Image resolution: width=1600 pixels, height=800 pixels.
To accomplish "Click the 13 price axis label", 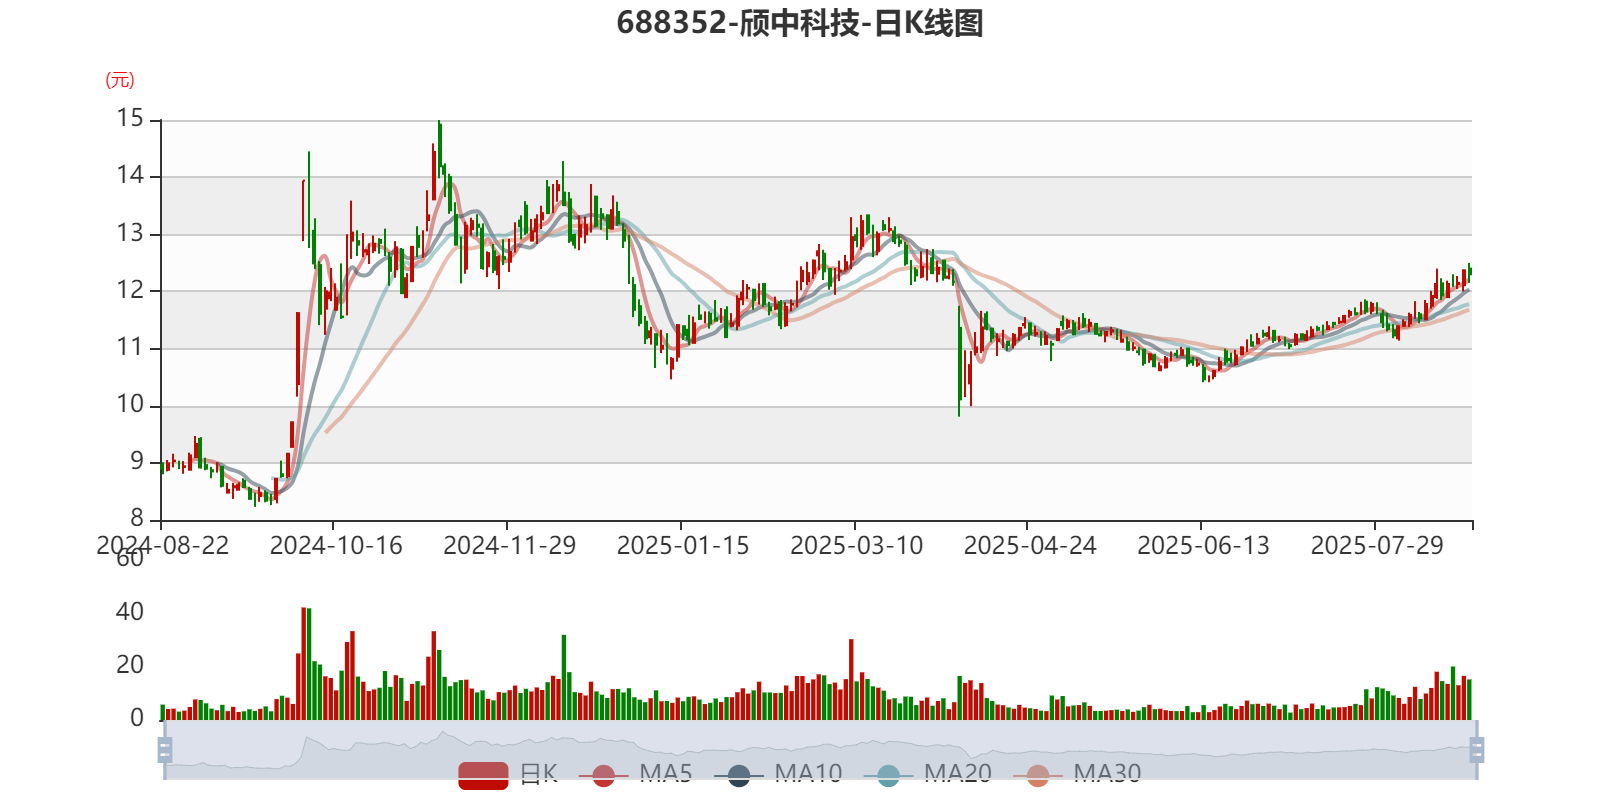I will [130, 234].
